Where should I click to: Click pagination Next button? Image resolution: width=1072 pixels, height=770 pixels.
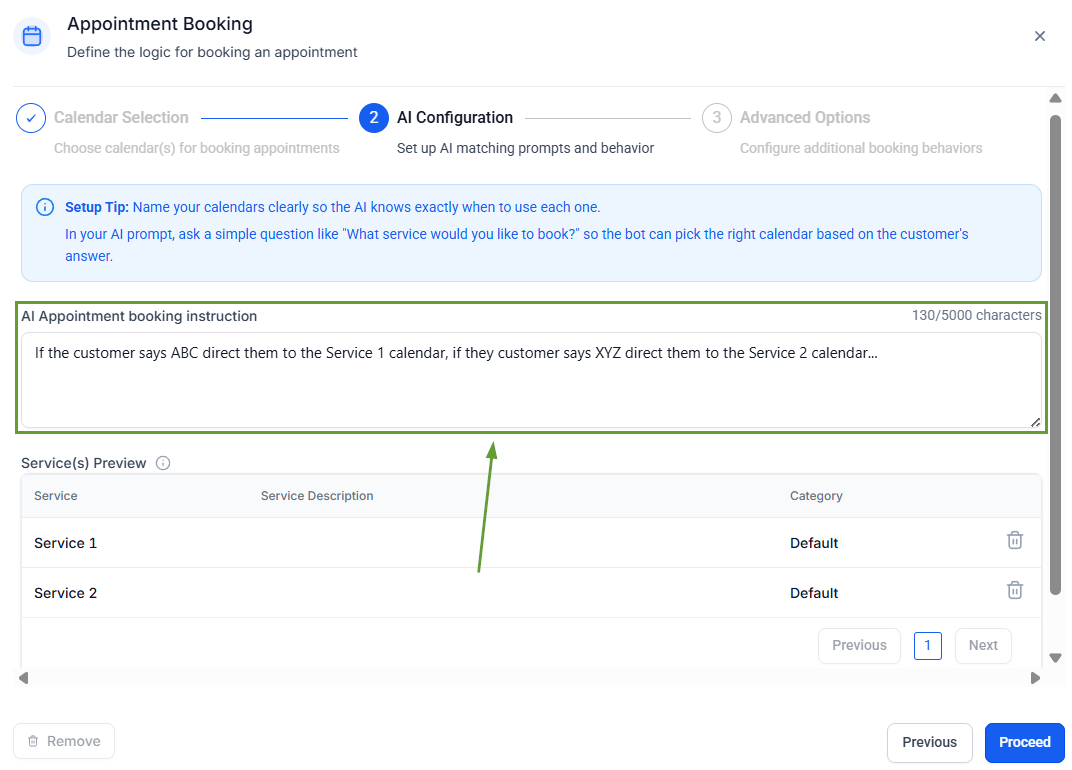click(982, 645)
